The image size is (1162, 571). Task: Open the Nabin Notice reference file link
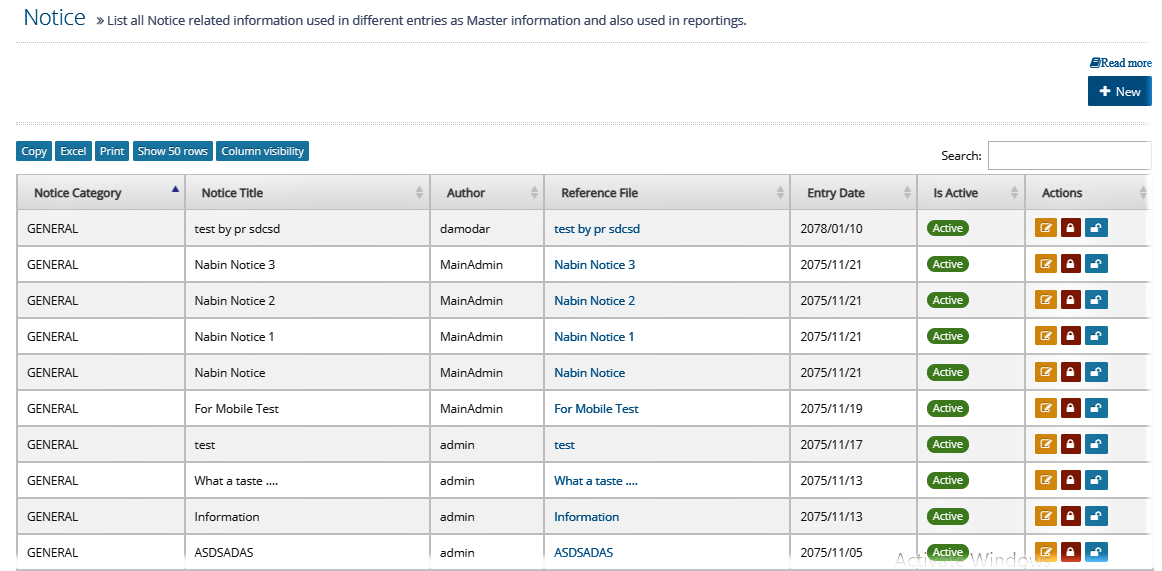coord(589,373)
